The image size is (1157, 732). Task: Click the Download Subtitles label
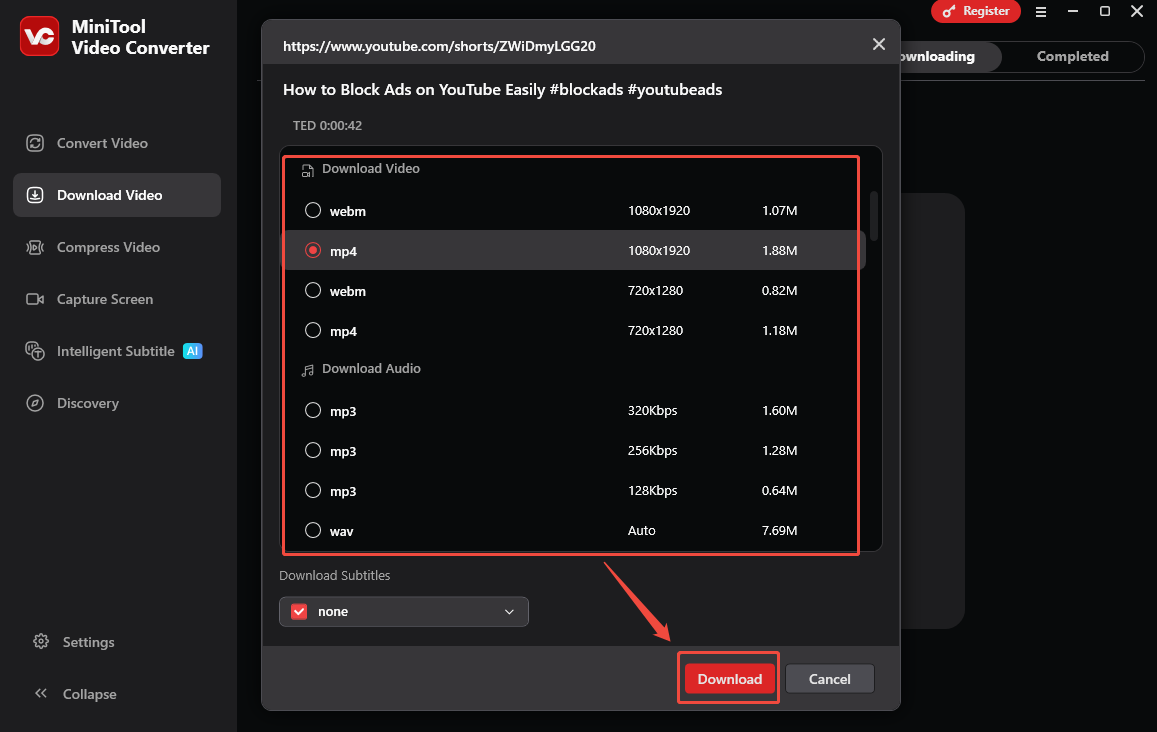334,576
